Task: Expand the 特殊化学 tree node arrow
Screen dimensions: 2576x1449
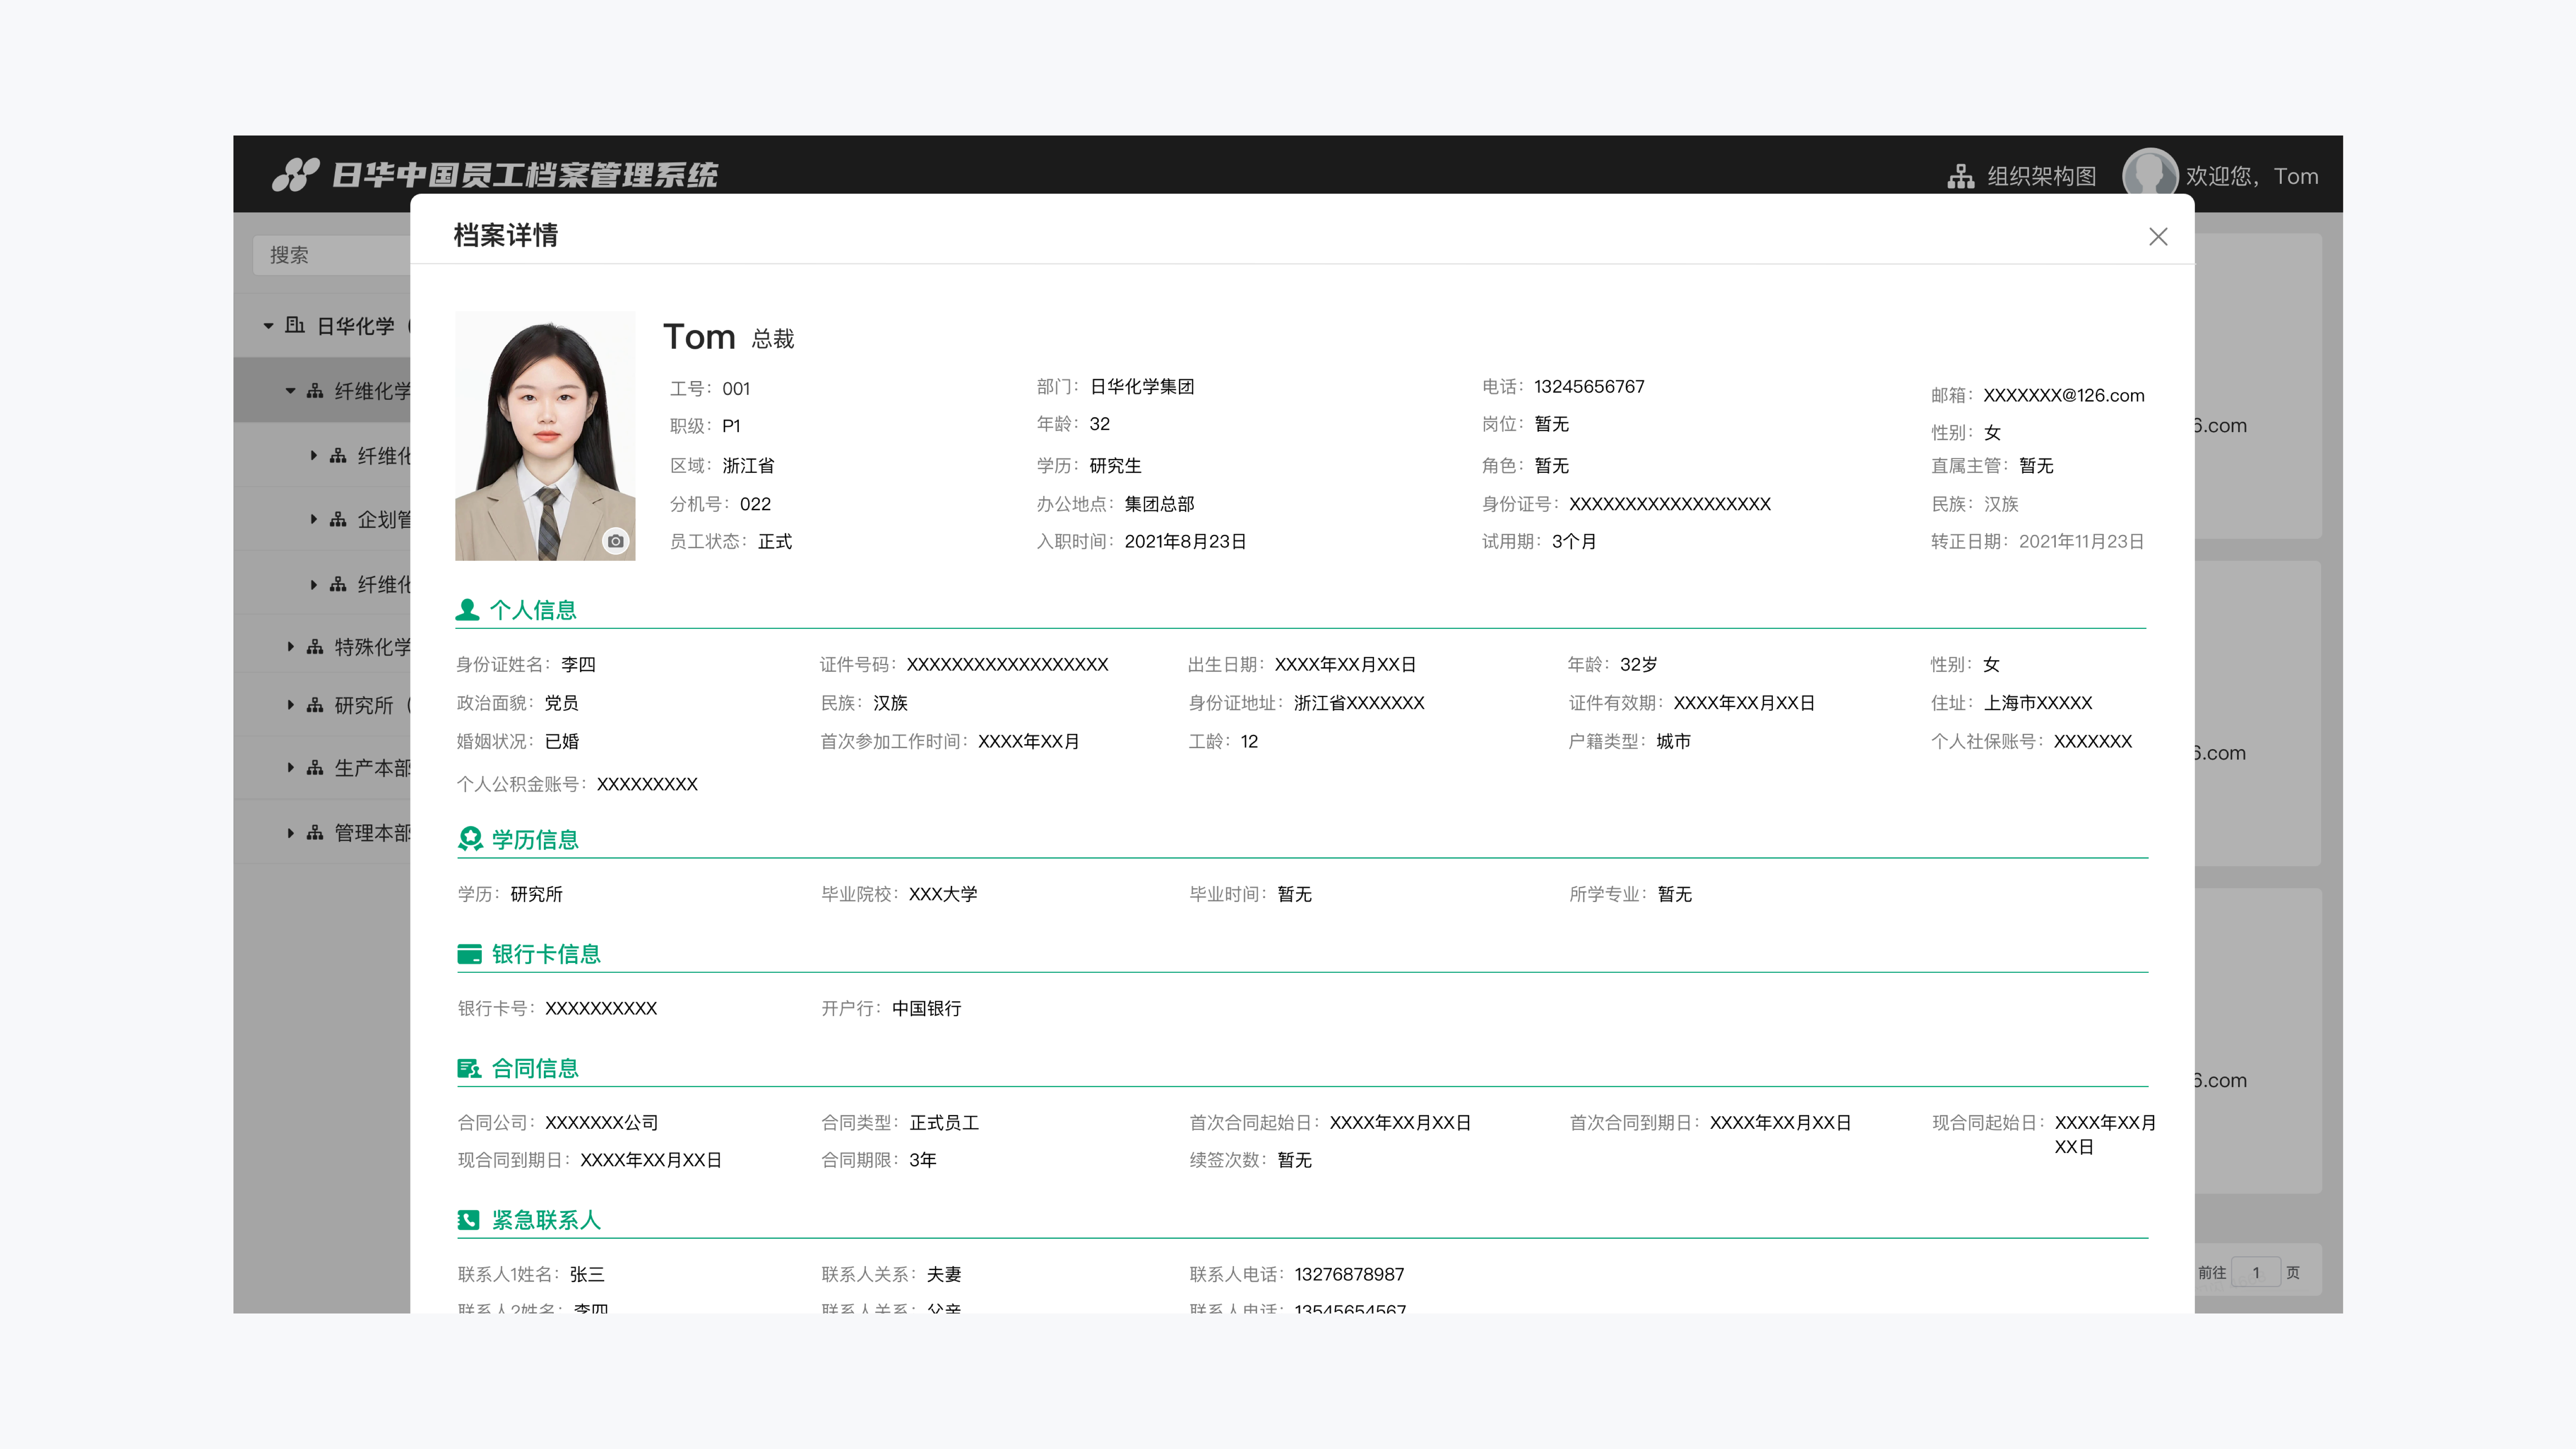Action: 291,648
